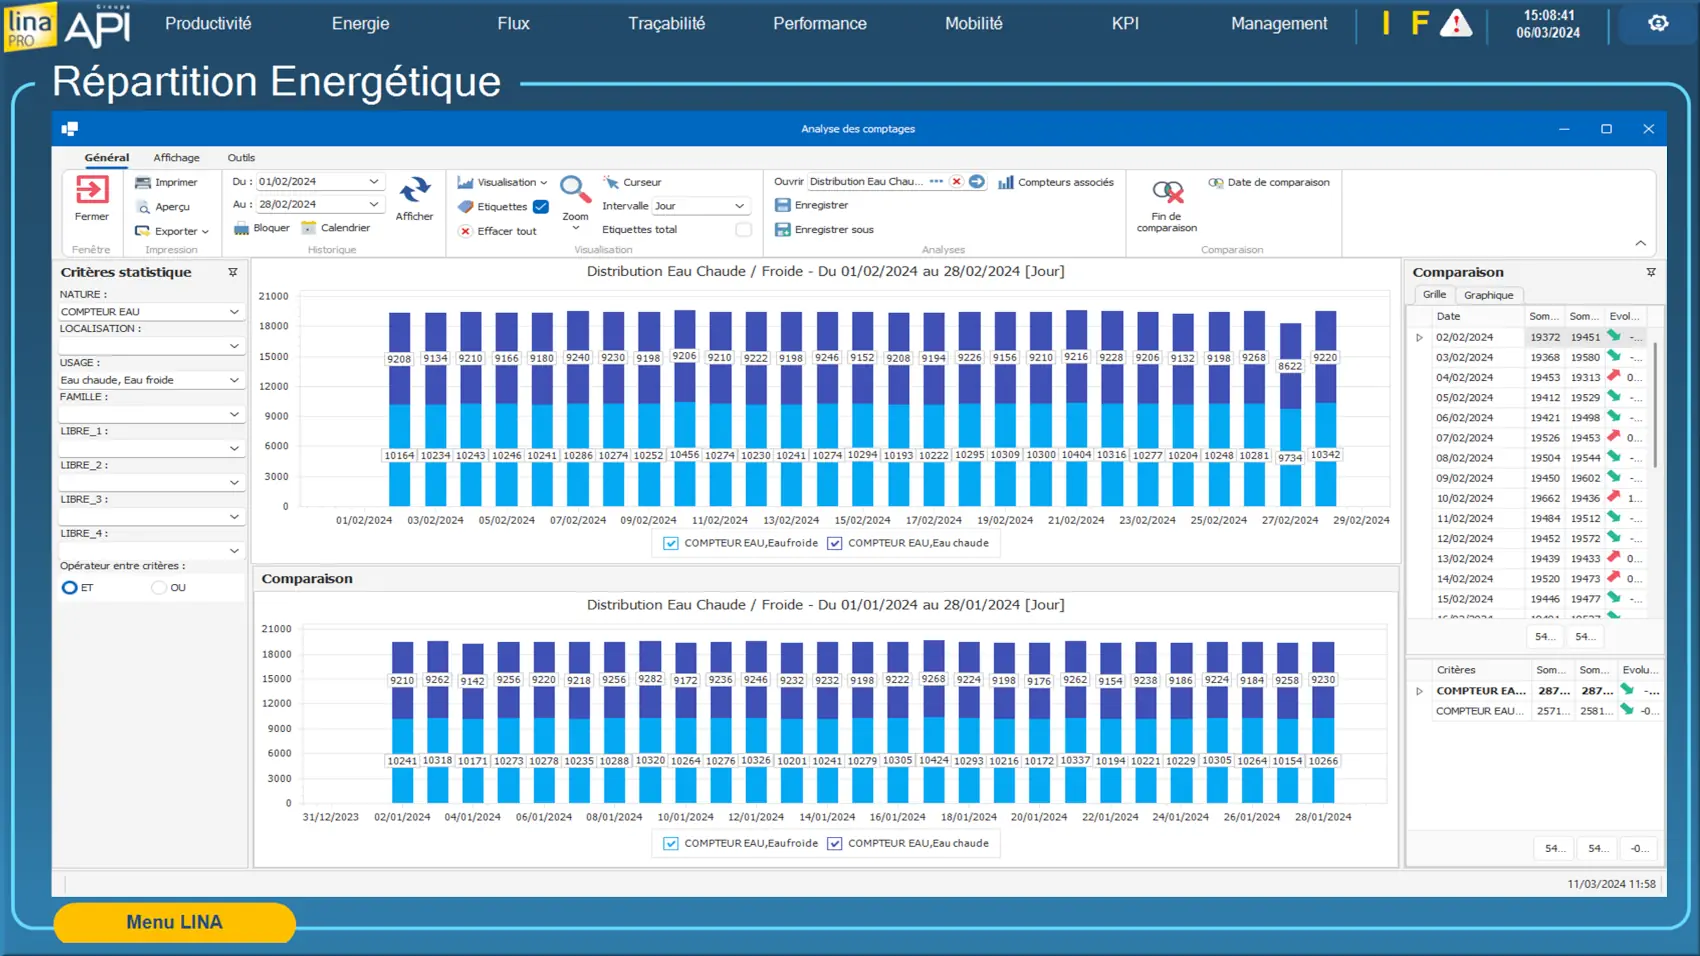
Task: Expand the USAGE dropdown list
Action: [x=234, y=380]
